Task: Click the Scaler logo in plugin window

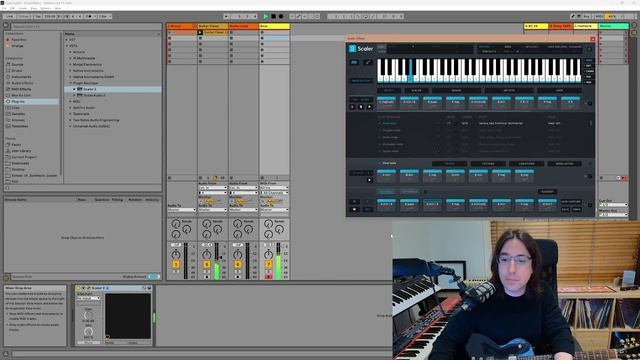Action: [x=361, y=49]
